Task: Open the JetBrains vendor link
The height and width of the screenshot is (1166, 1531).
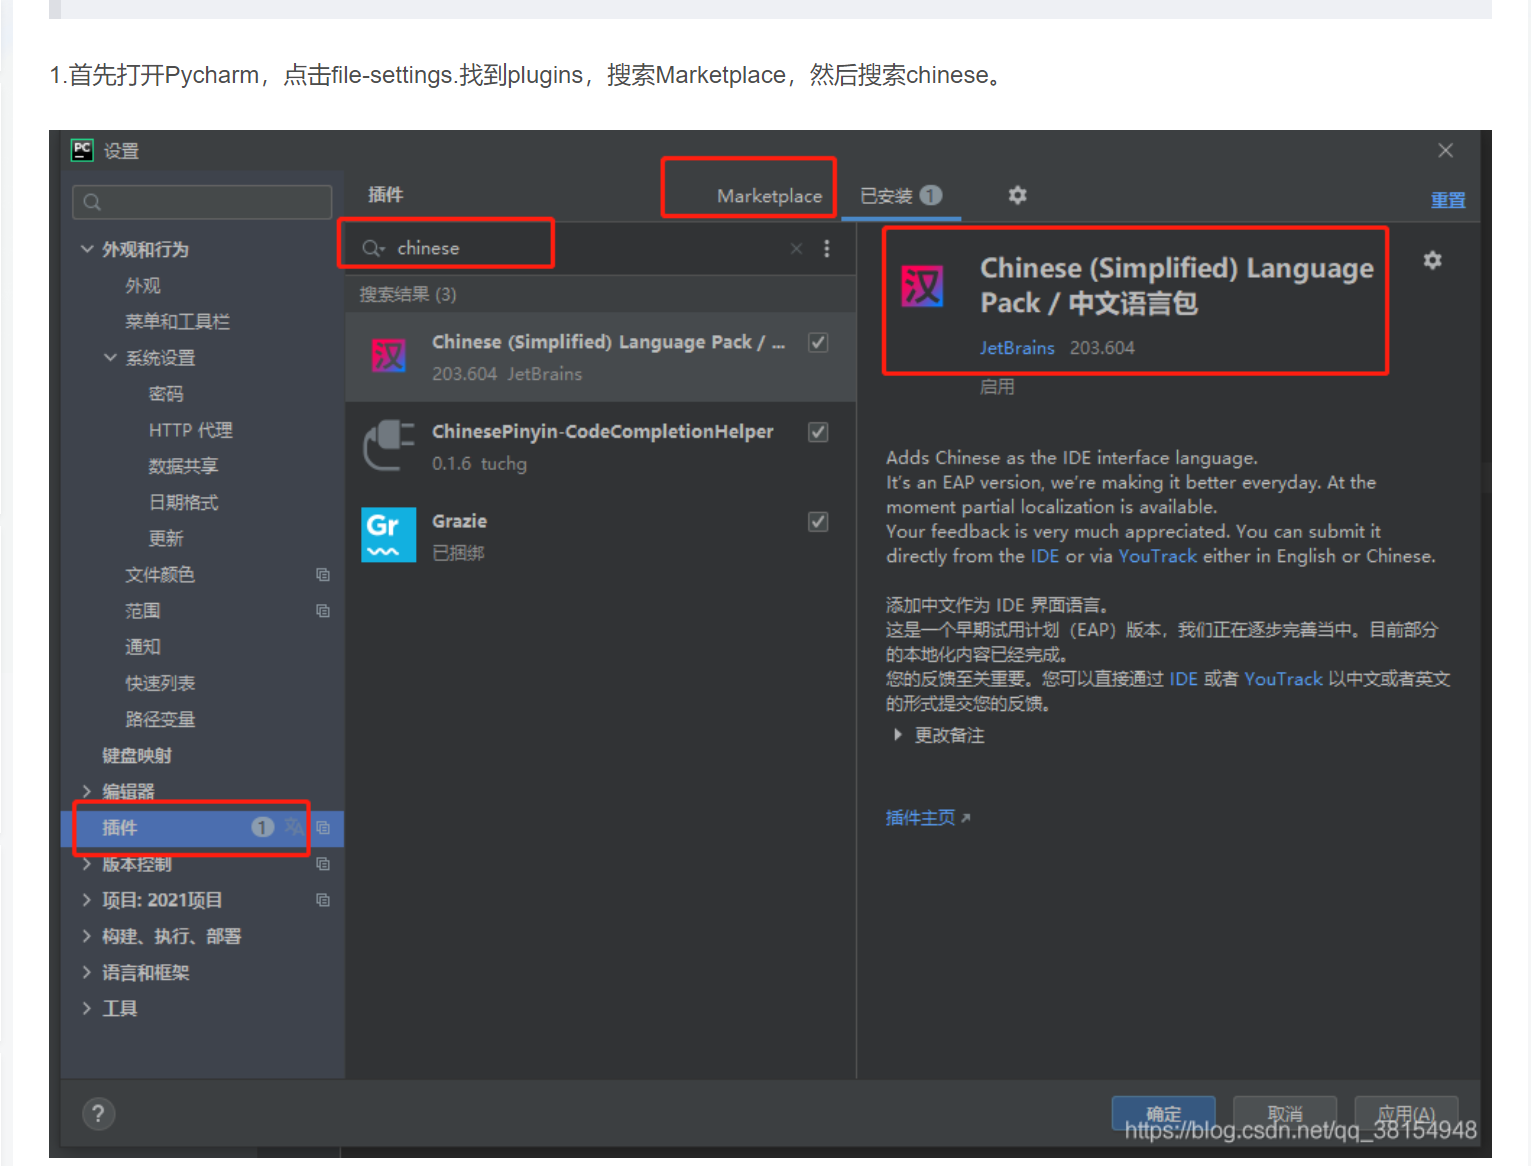Action: coord(1017,347)
